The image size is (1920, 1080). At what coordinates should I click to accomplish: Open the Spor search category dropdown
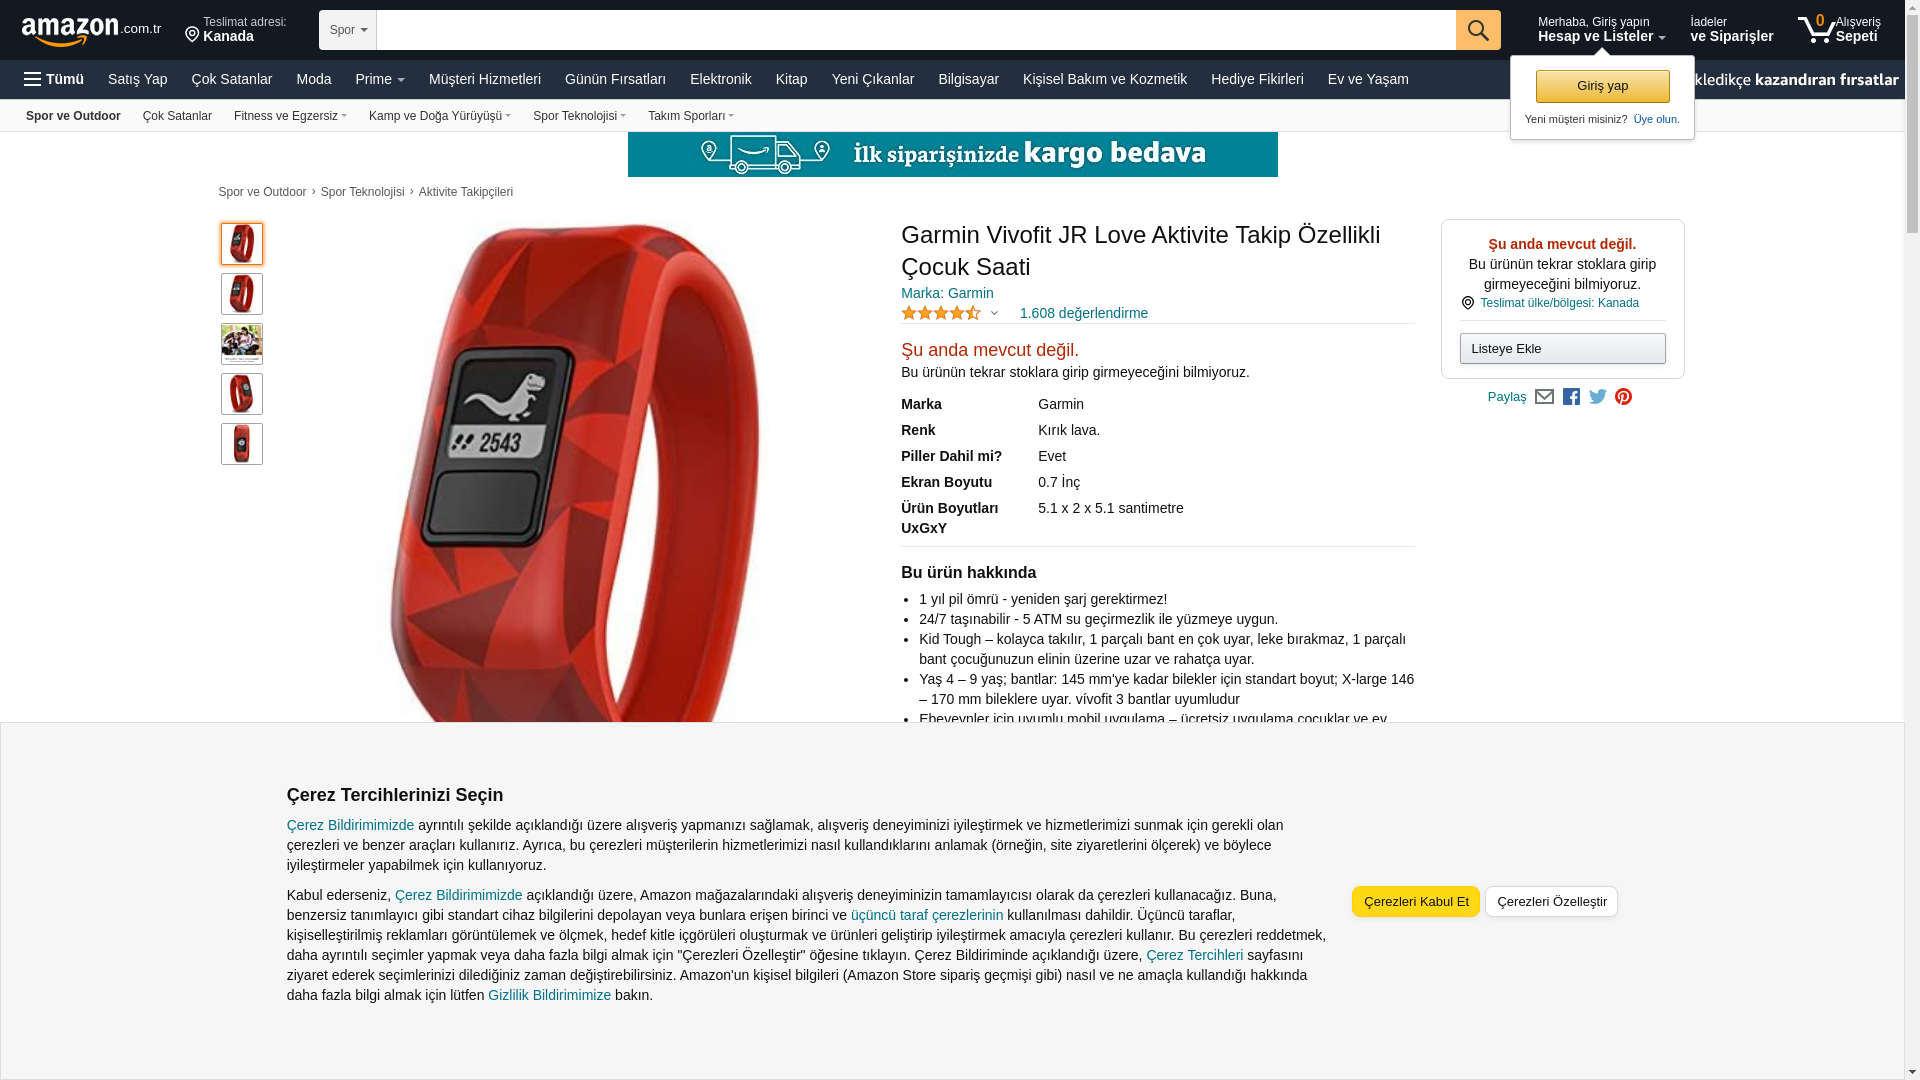point(348,30)
